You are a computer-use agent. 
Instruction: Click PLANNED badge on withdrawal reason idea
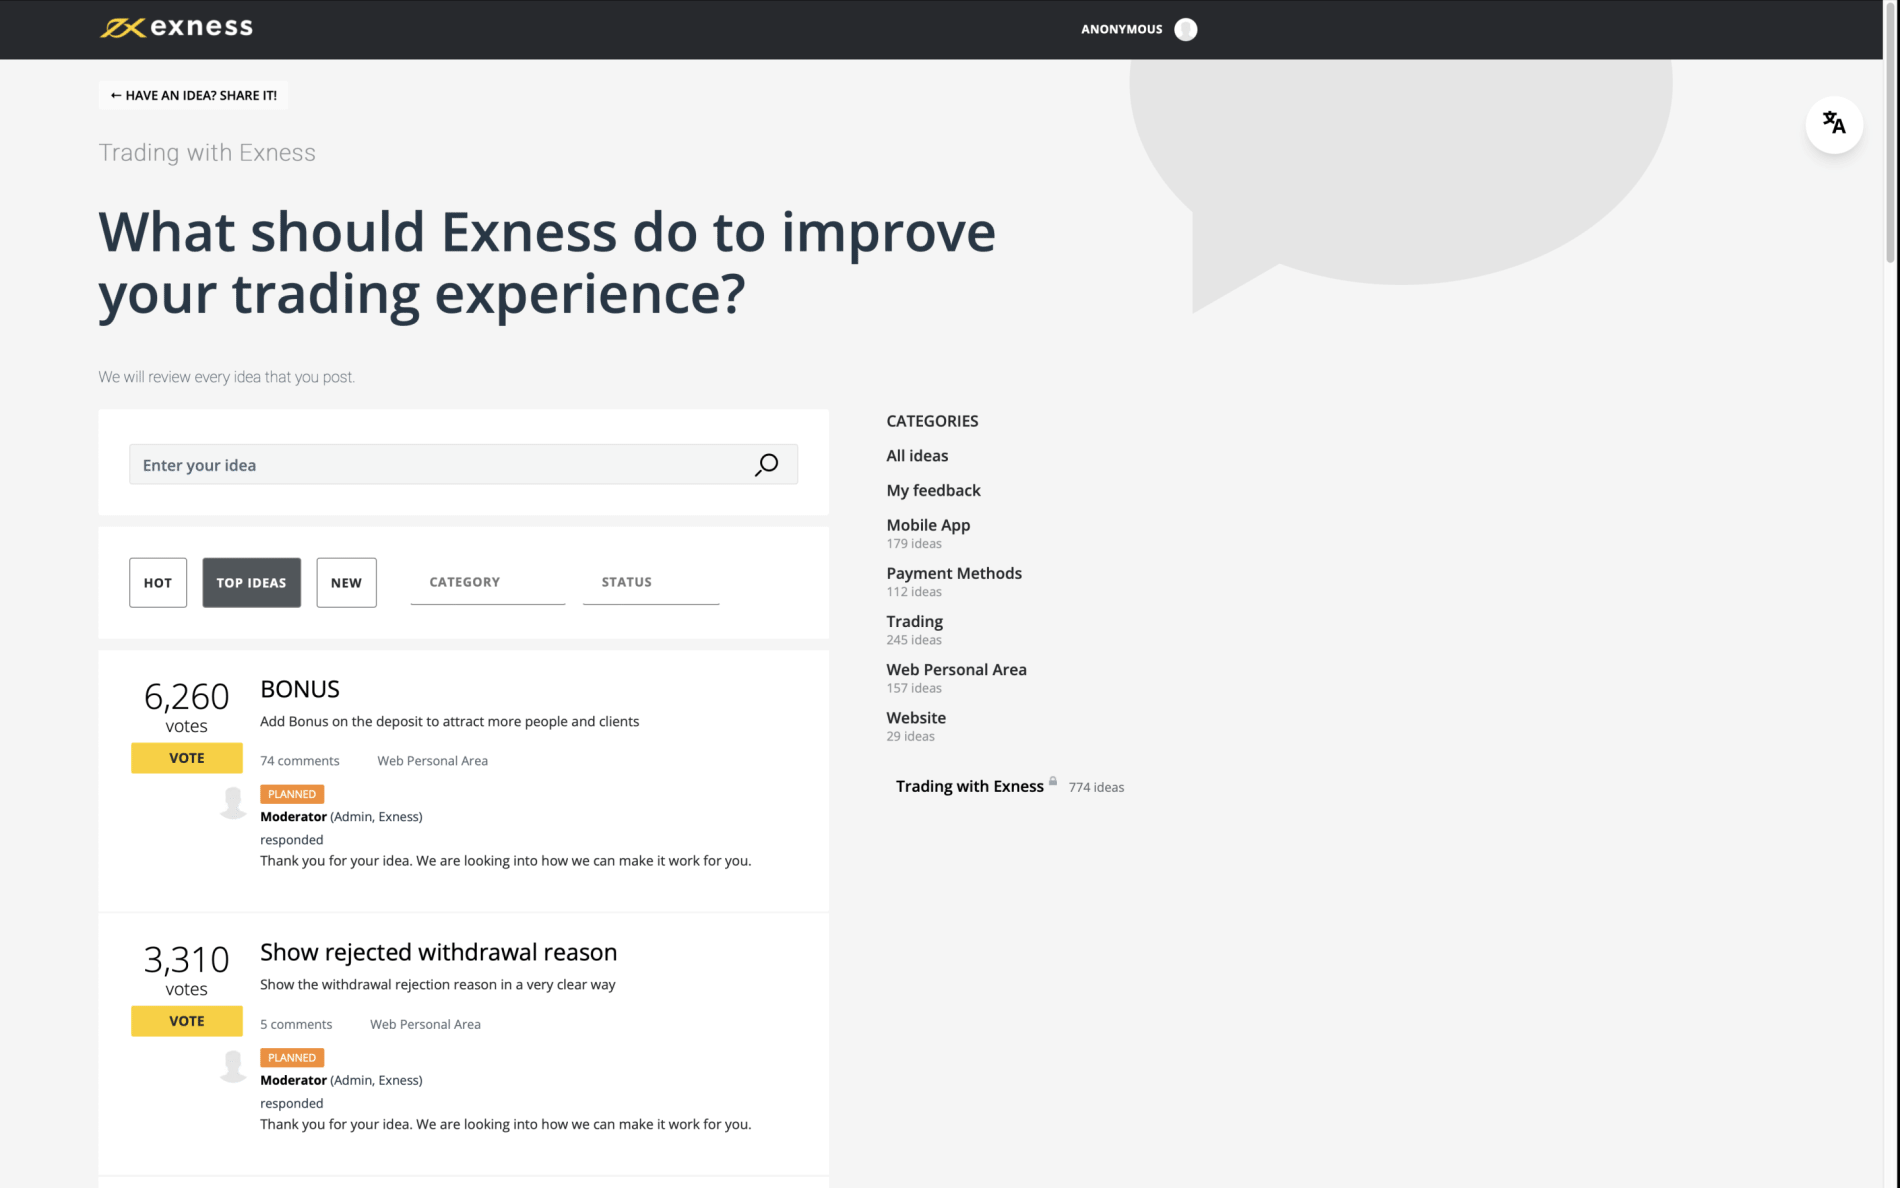292,1058
